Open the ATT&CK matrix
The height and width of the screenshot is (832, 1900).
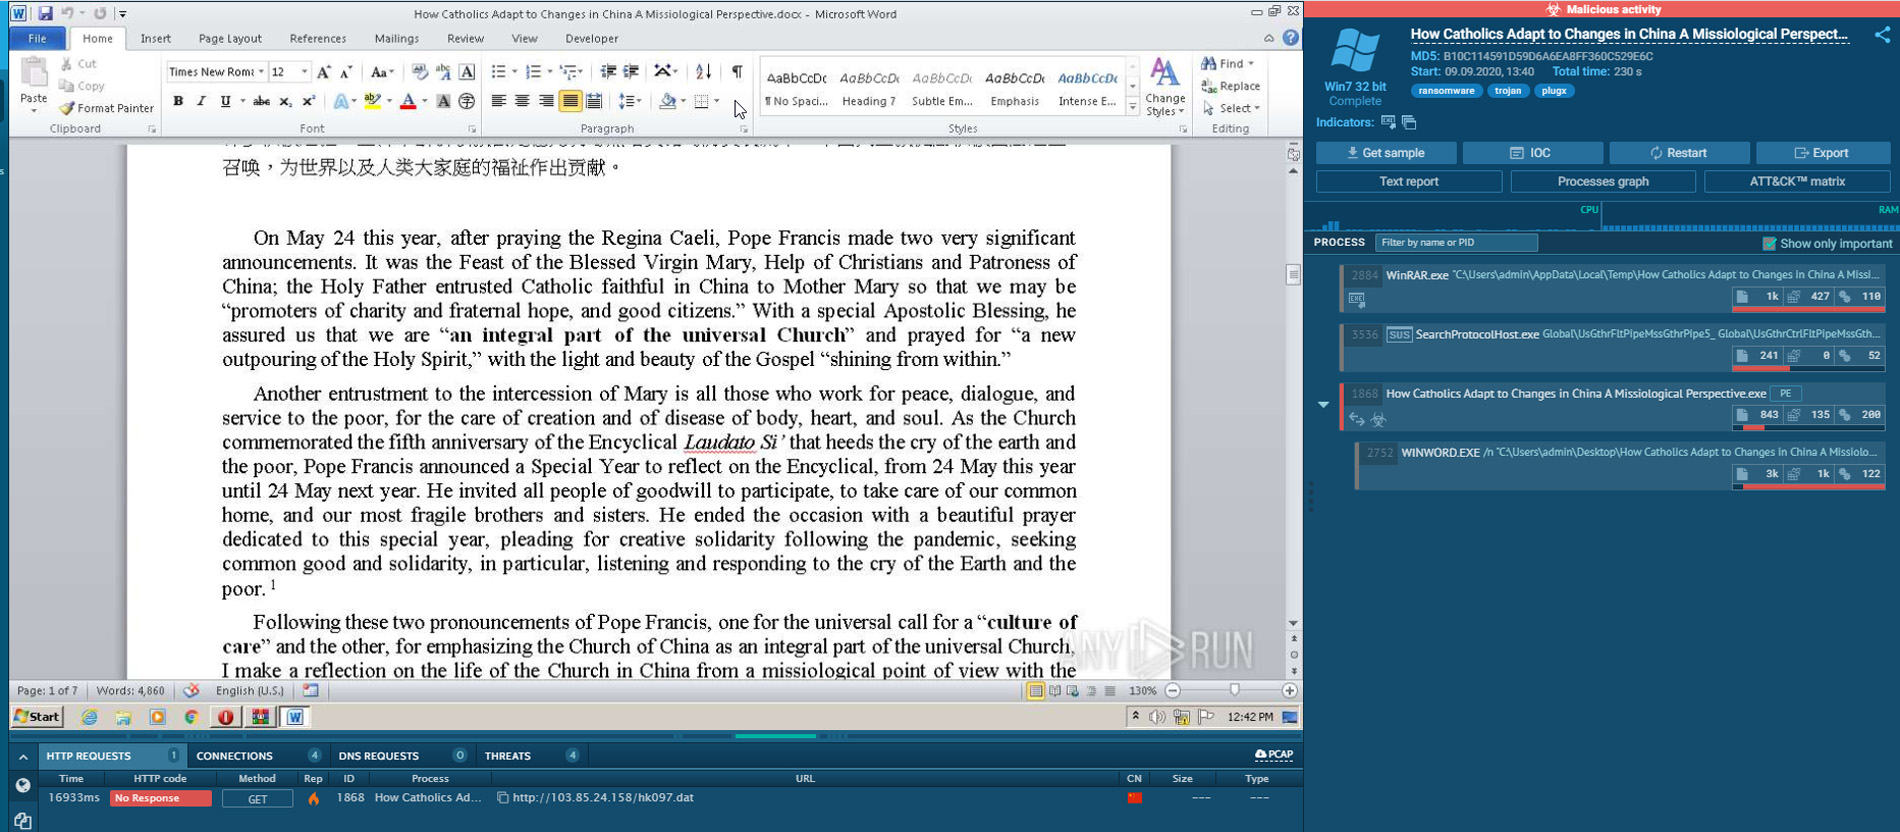(1797, 182)
